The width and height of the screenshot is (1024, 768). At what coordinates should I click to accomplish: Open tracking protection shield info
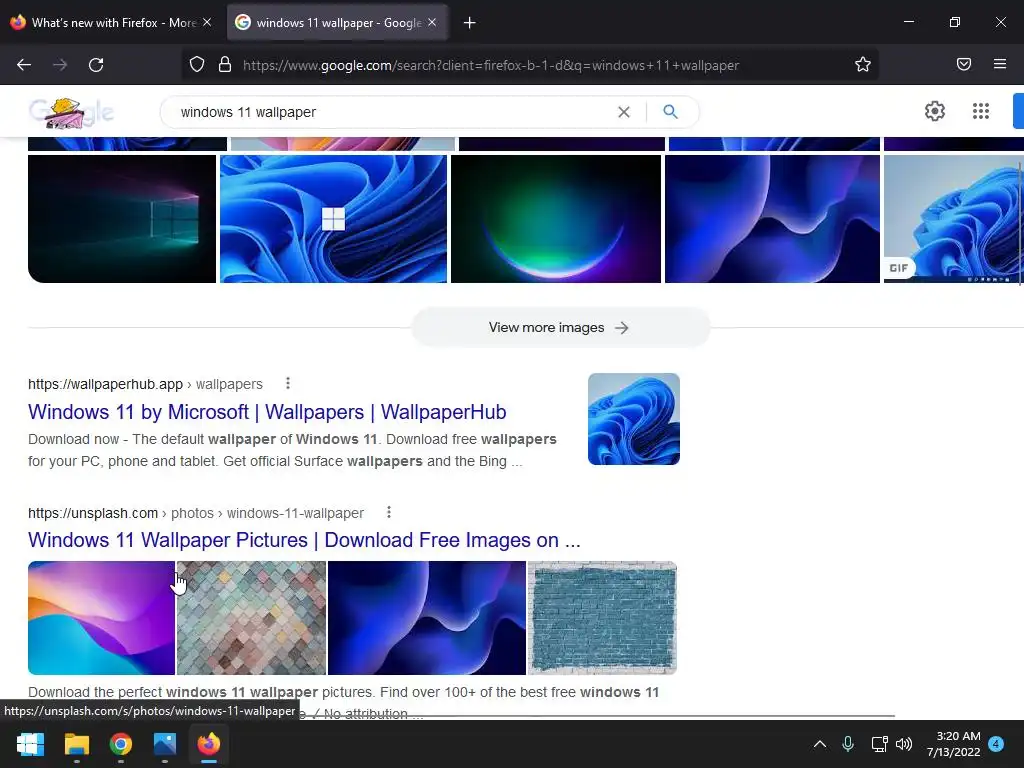(x=197, y=65)
